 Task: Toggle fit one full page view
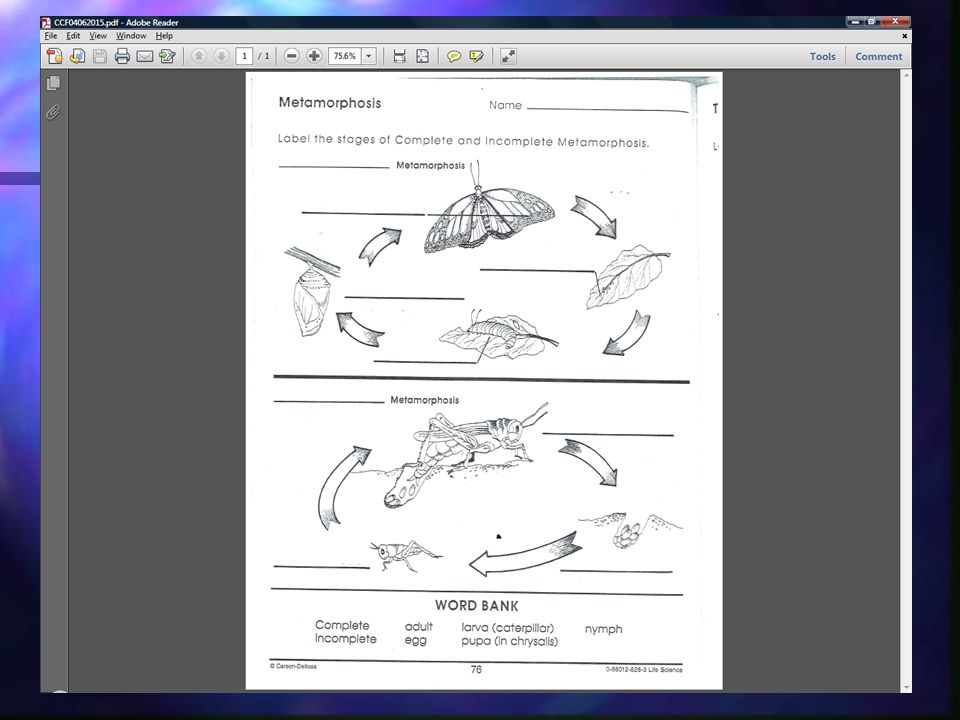[422, 56]
